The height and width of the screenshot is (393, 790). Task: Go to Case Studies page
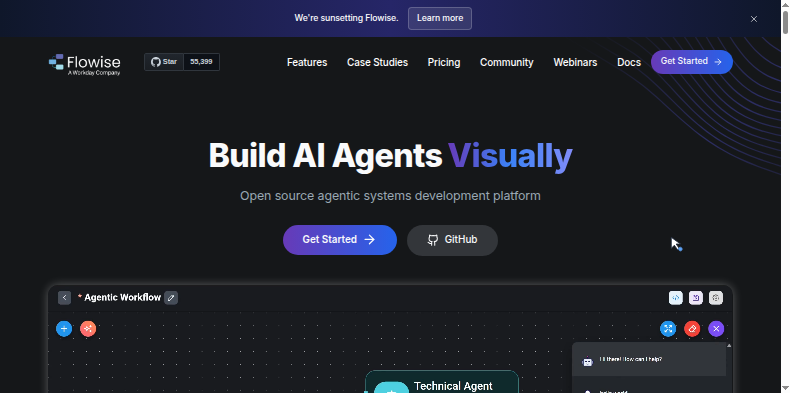click(x=377, y=62)
